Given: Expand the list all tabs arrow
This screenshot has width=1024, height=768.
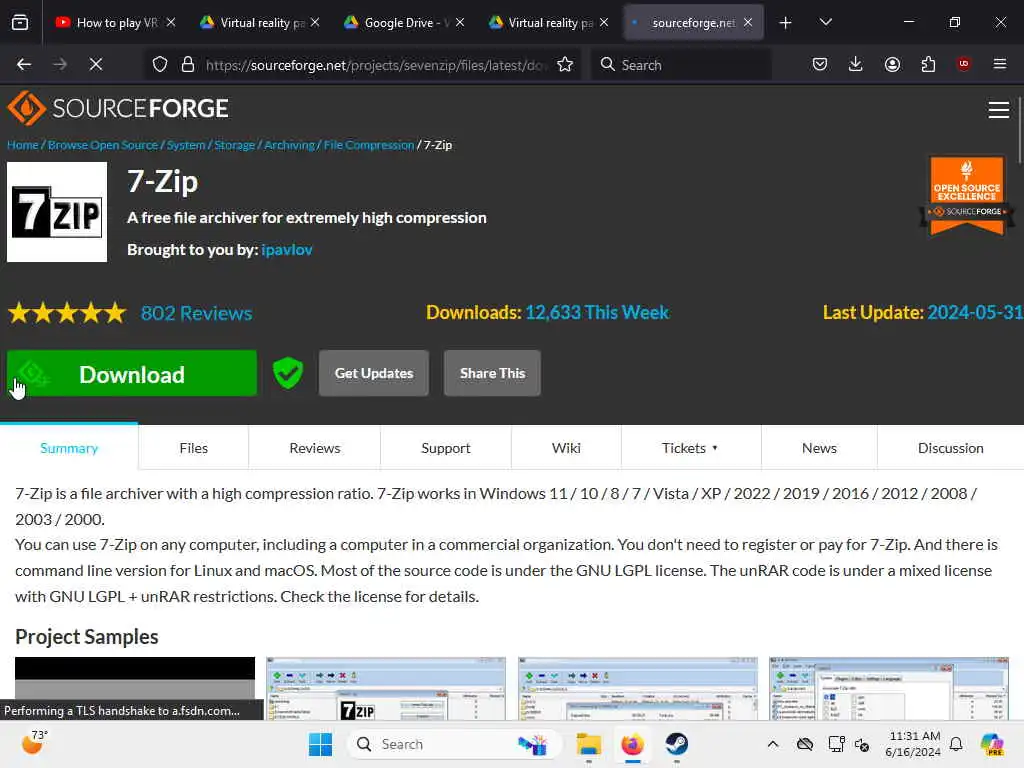Looking at the screenshot, I should (x=825, y=22).
